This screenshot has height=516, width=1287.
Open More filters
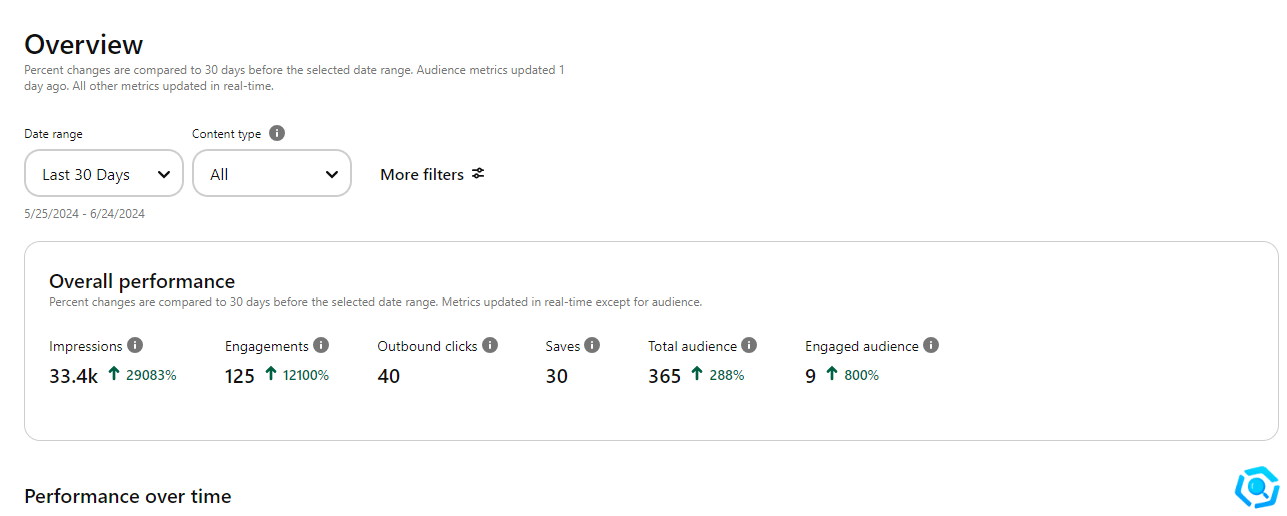point(432,174)
